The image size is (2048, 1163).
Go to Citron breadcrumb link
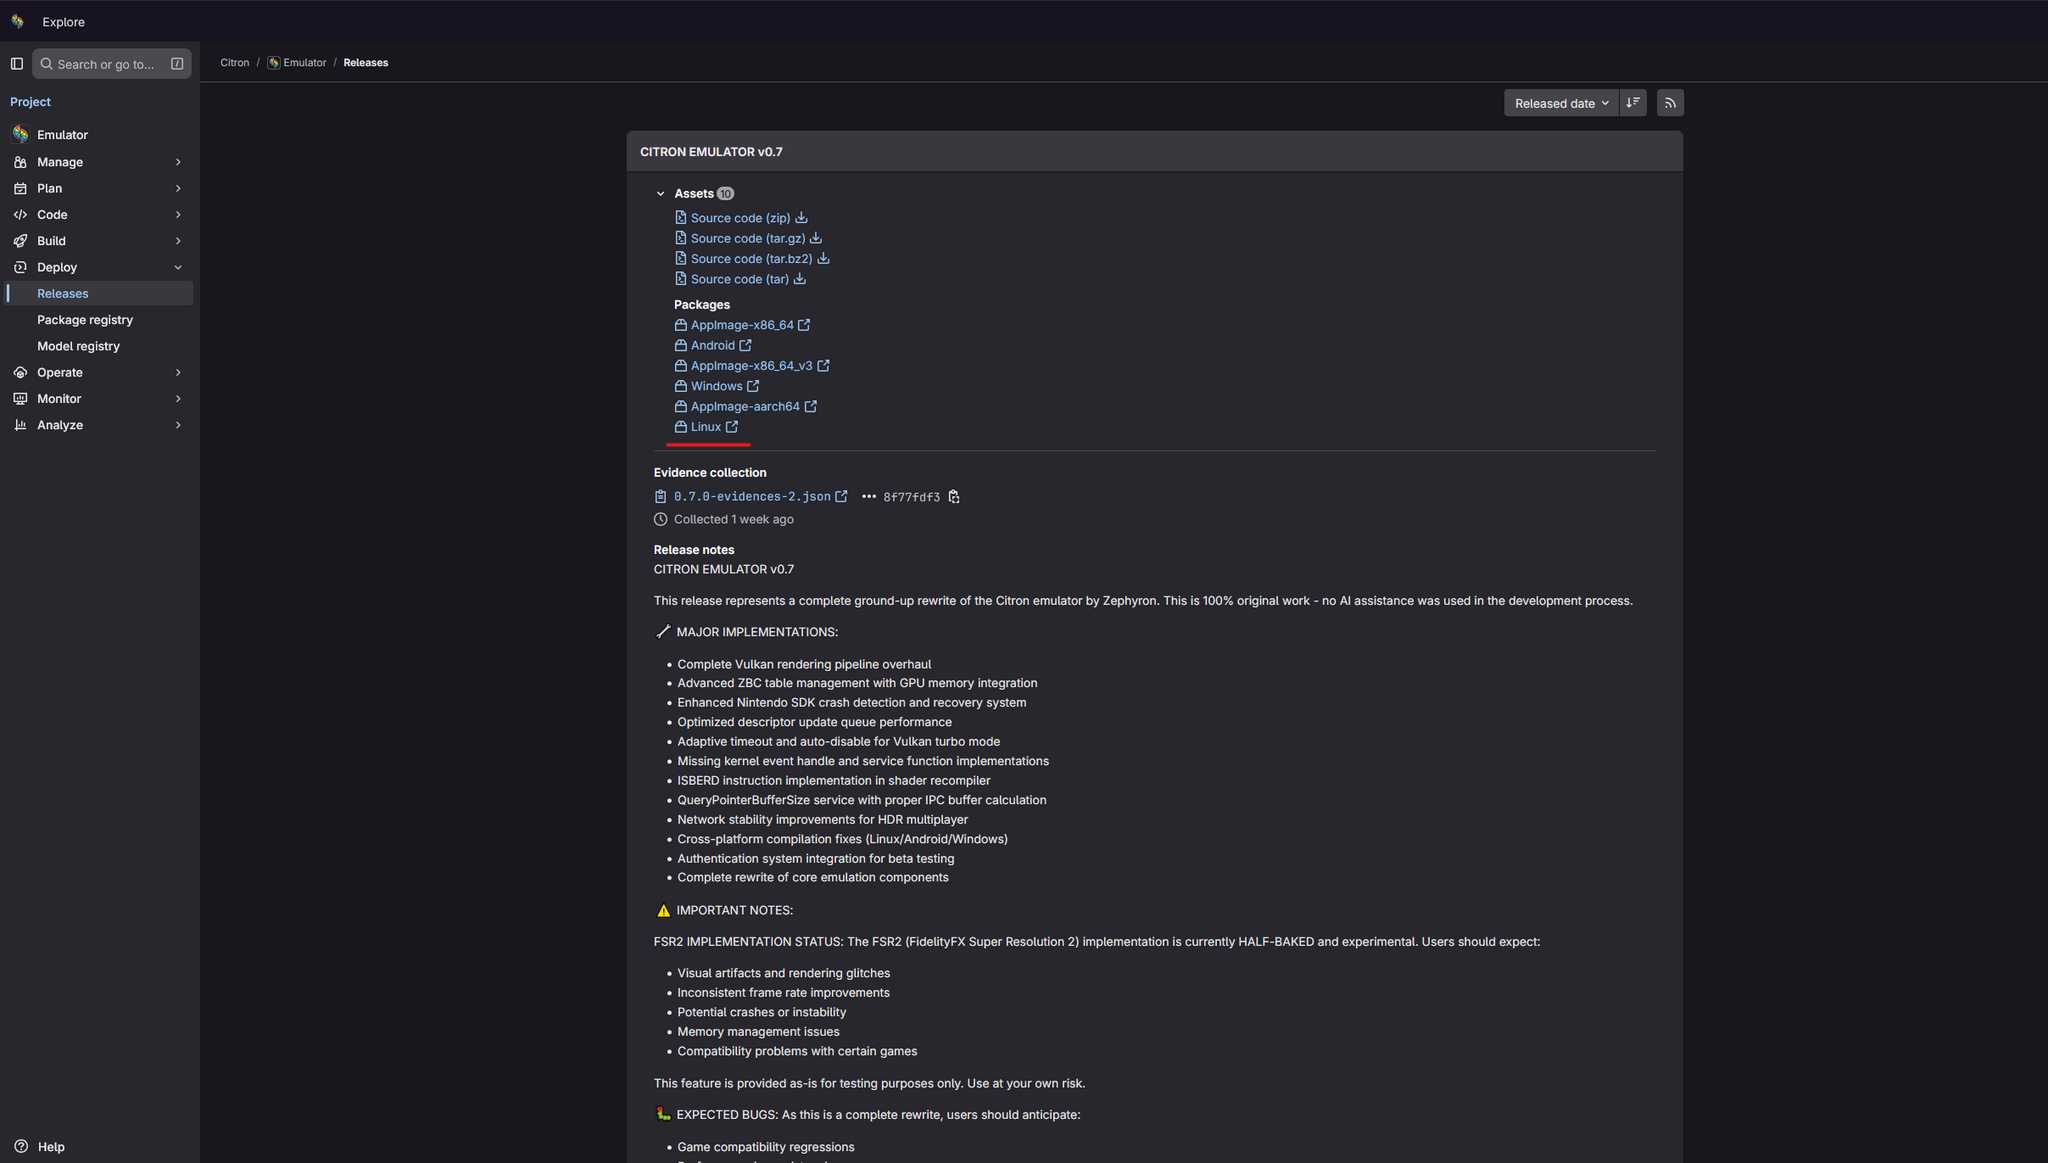click(x=235, y=63)
